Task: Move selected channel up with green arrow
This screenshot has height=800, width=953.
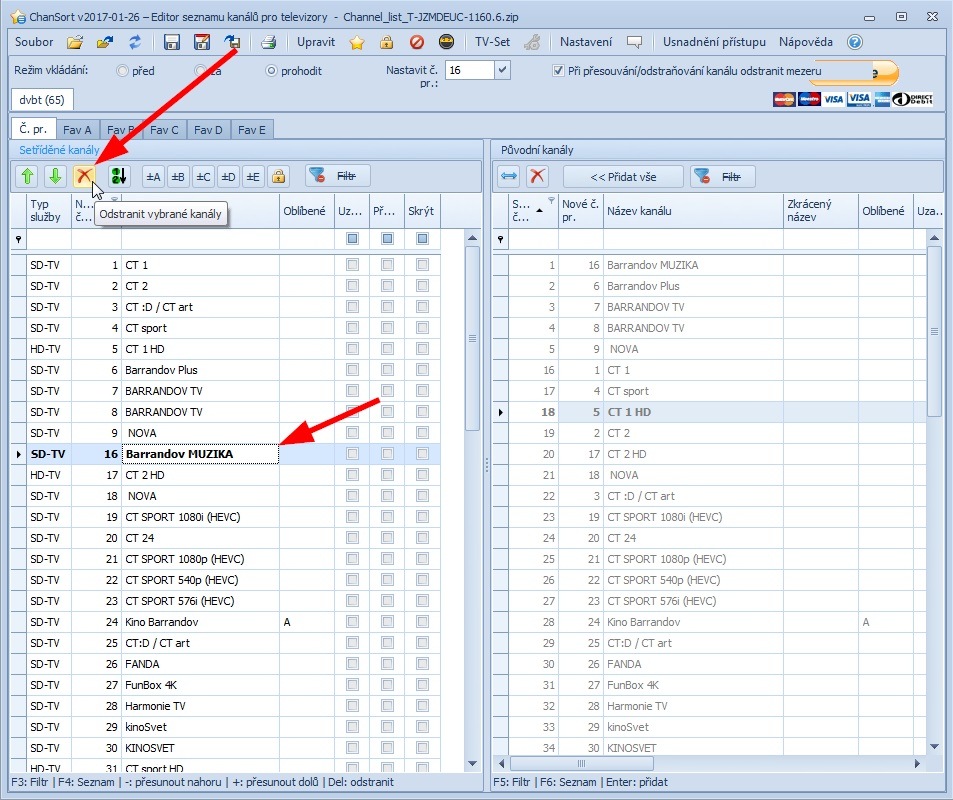Action: coord(27,176)
